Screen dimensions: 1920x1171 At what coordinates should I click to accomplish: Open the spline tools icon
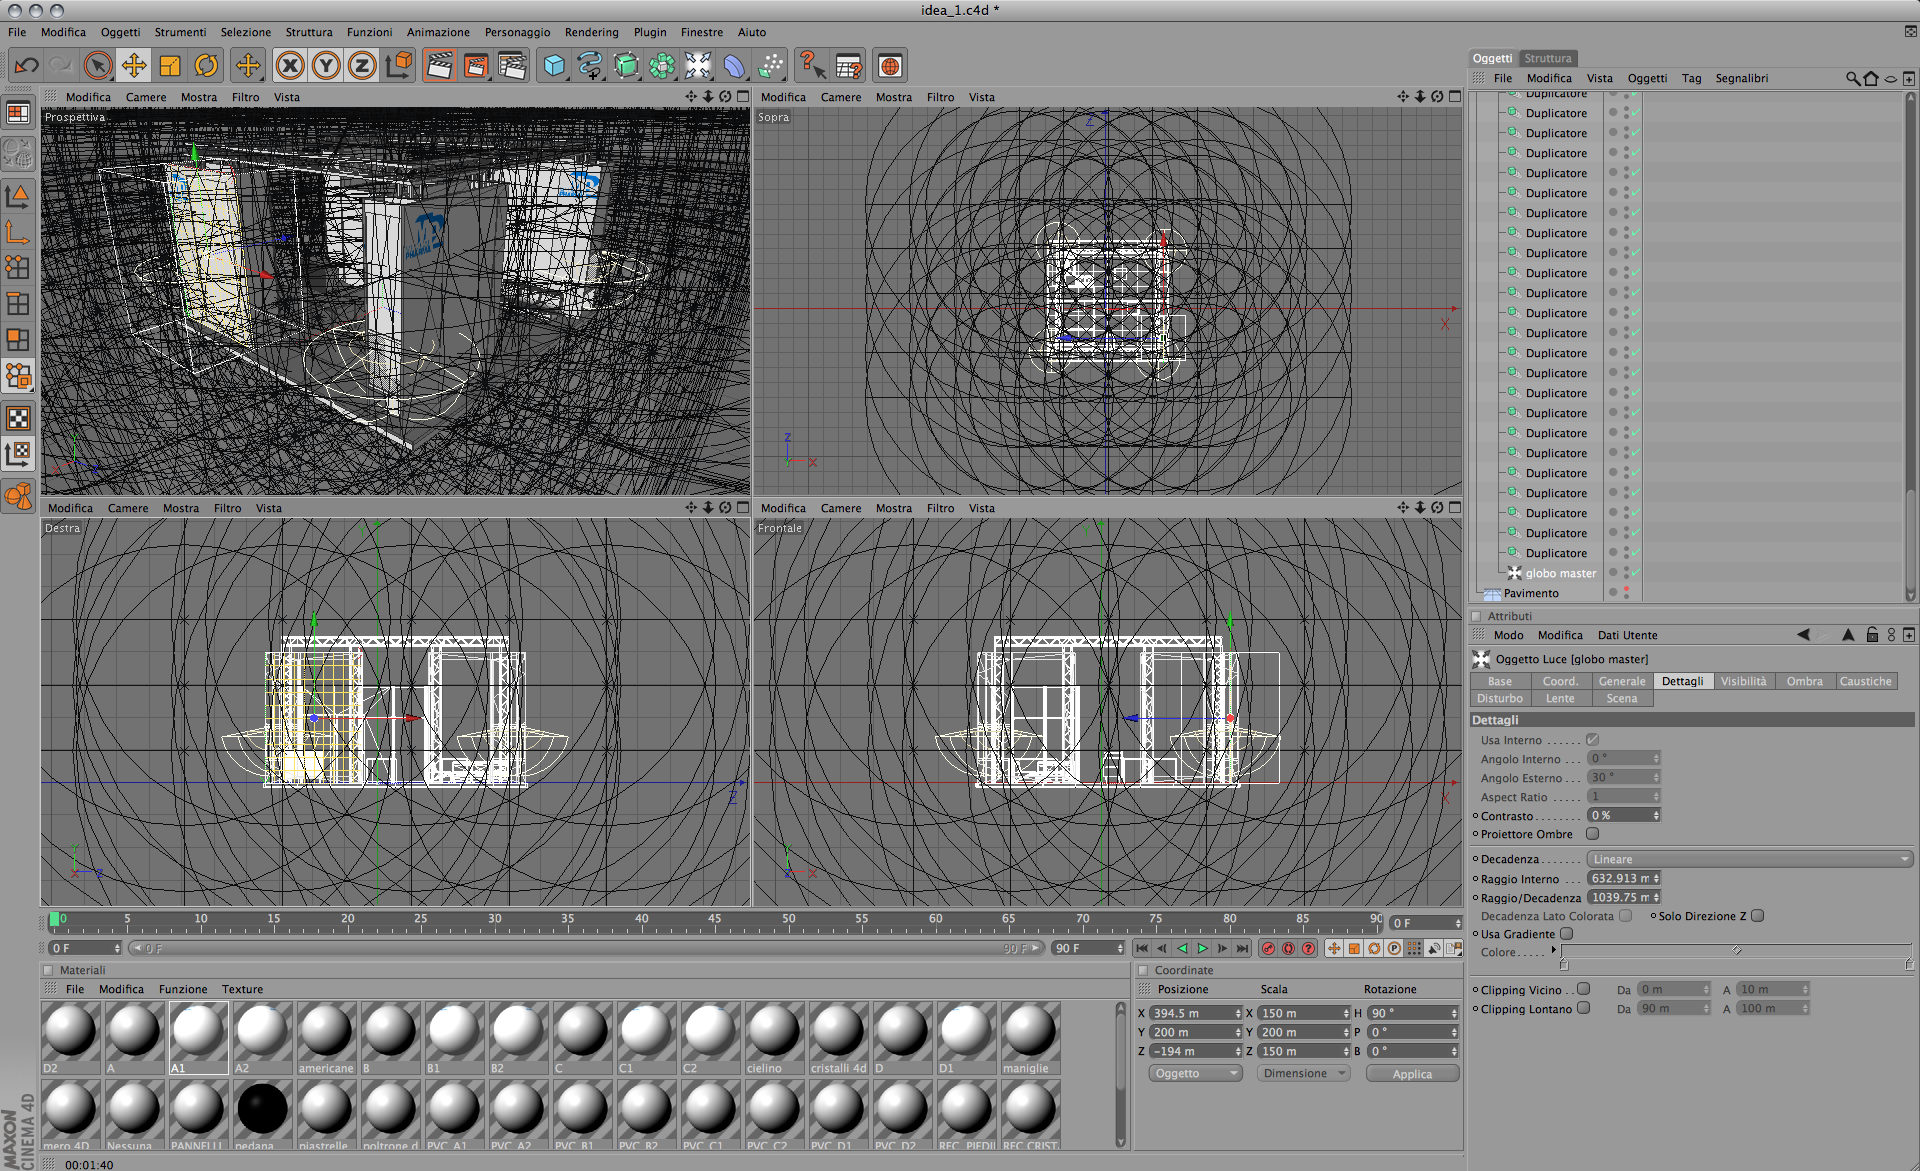point(590,66)
